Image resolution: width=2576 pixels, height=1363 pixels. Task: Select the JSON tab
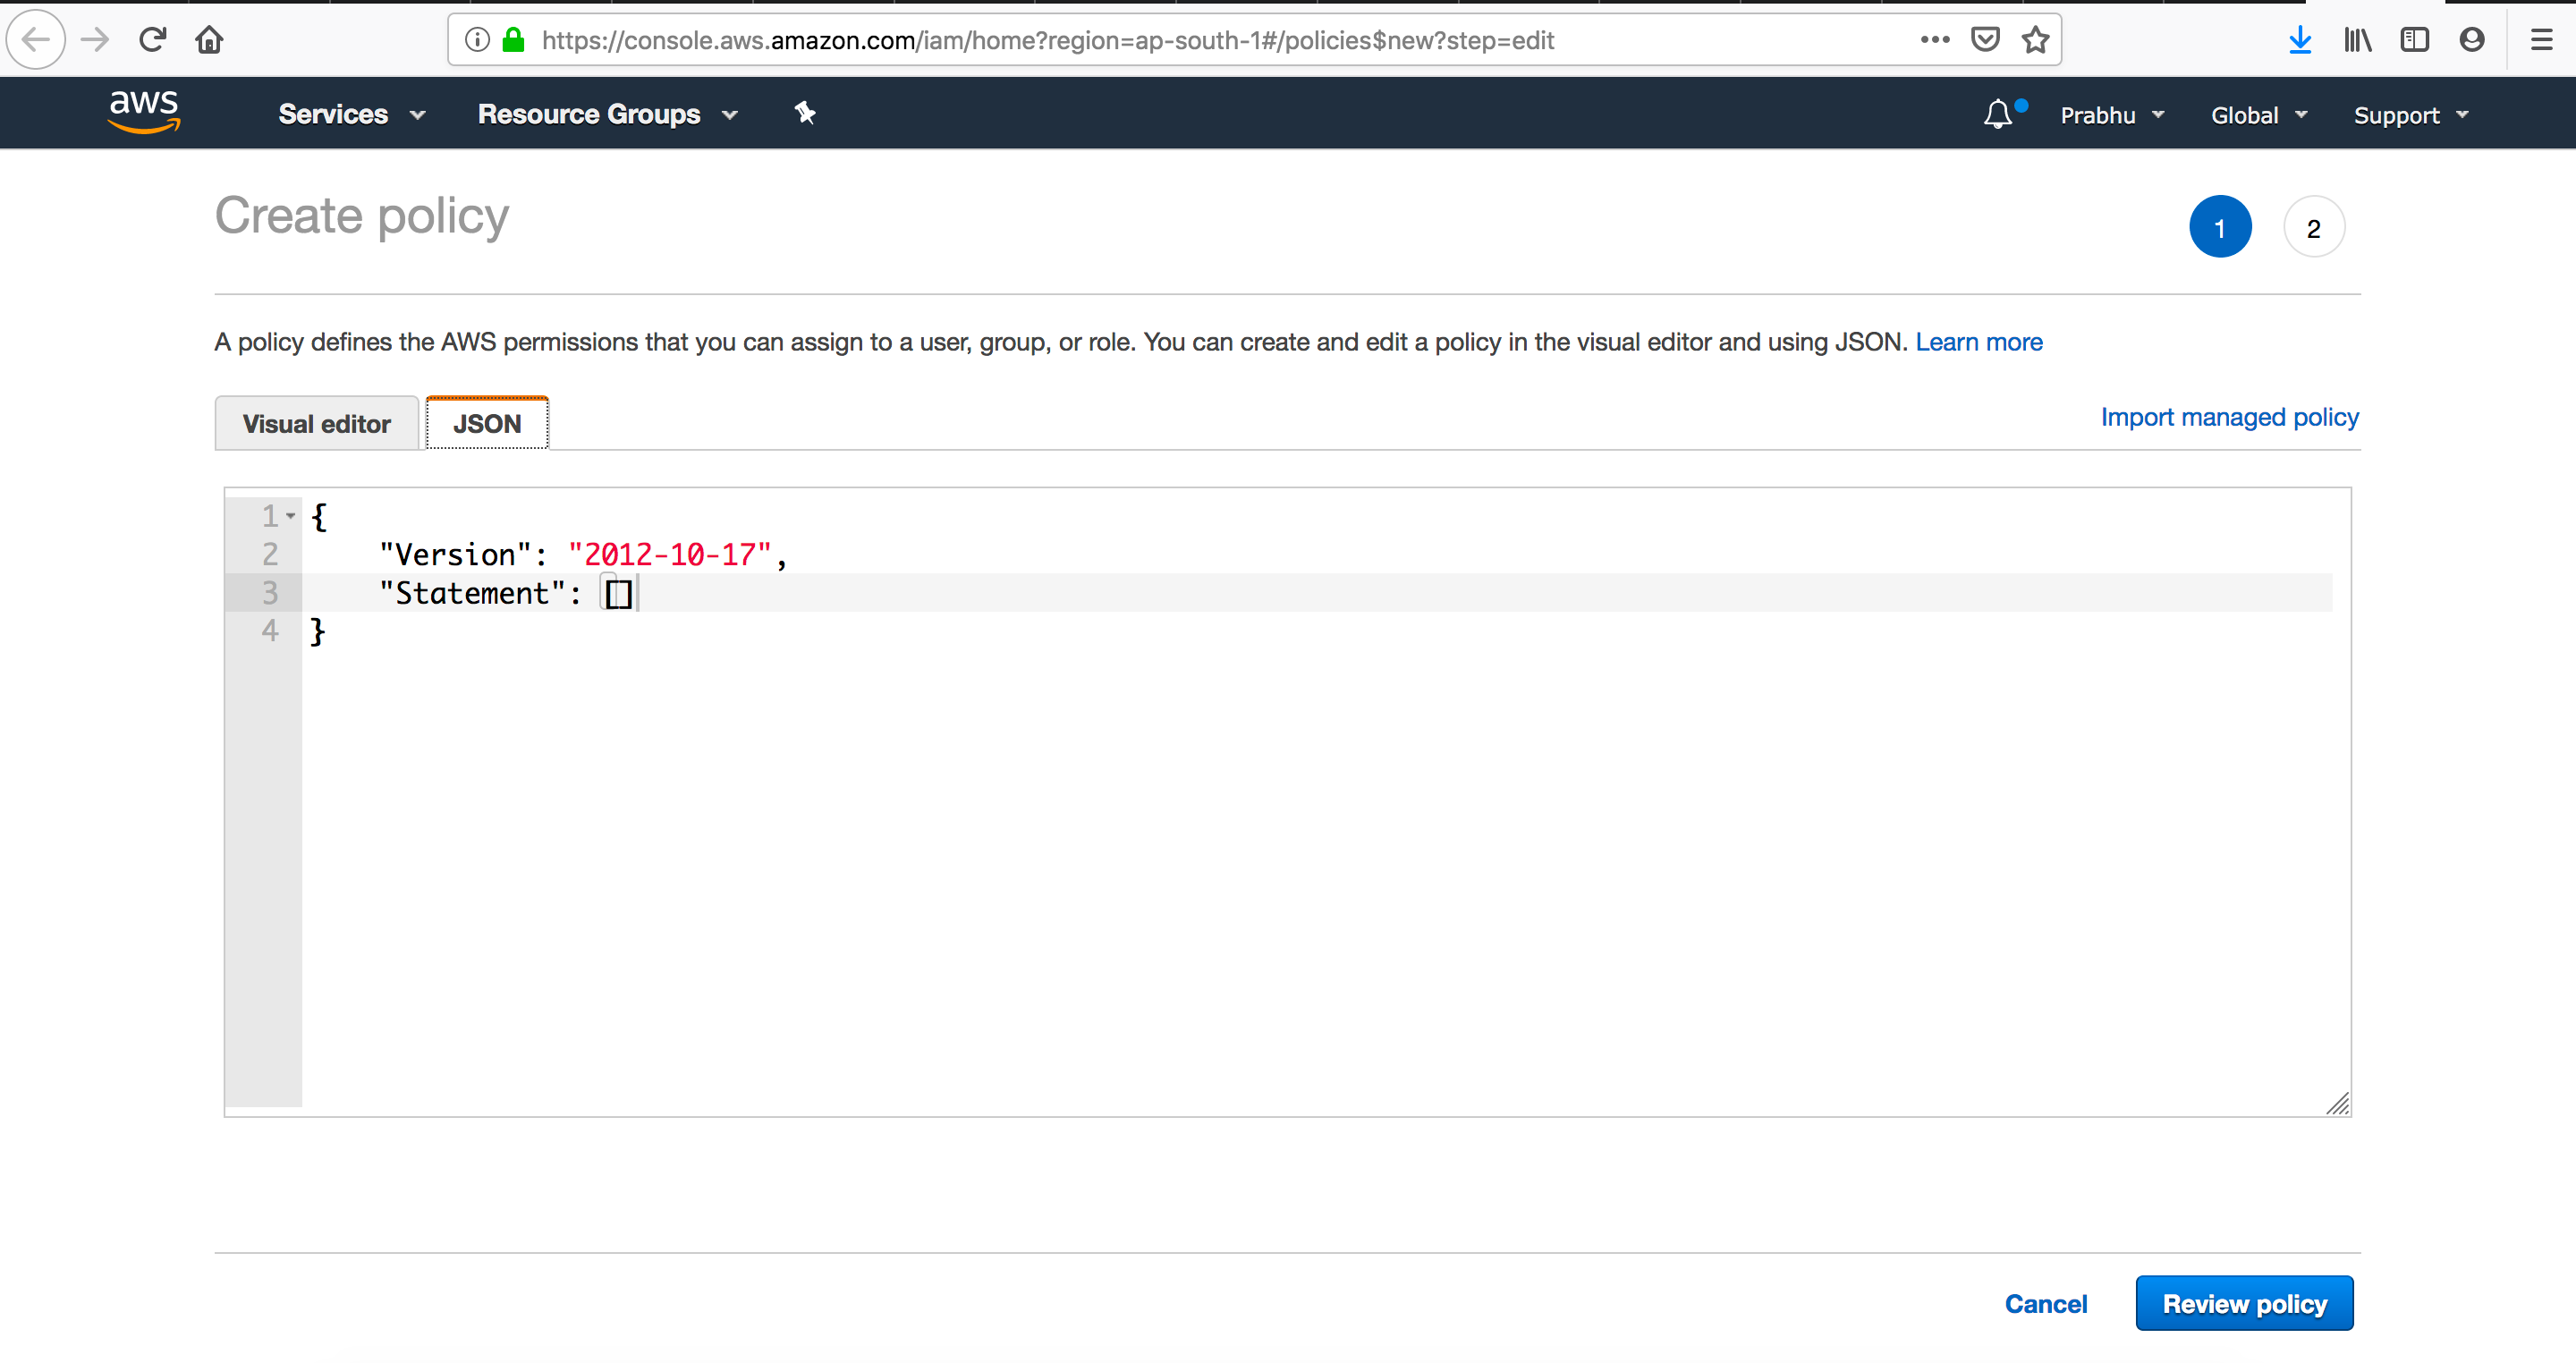(487, 424)
